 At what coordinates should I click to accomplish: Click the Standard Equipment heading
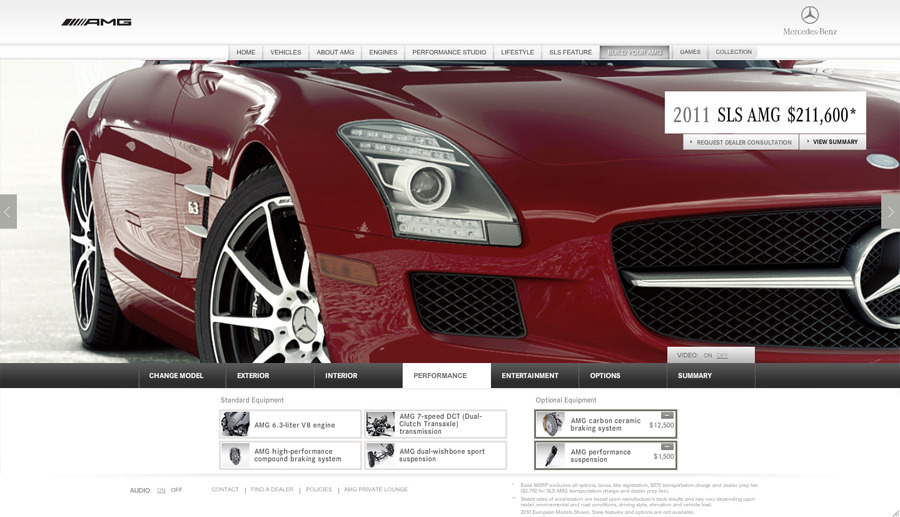tap(252, 401)
